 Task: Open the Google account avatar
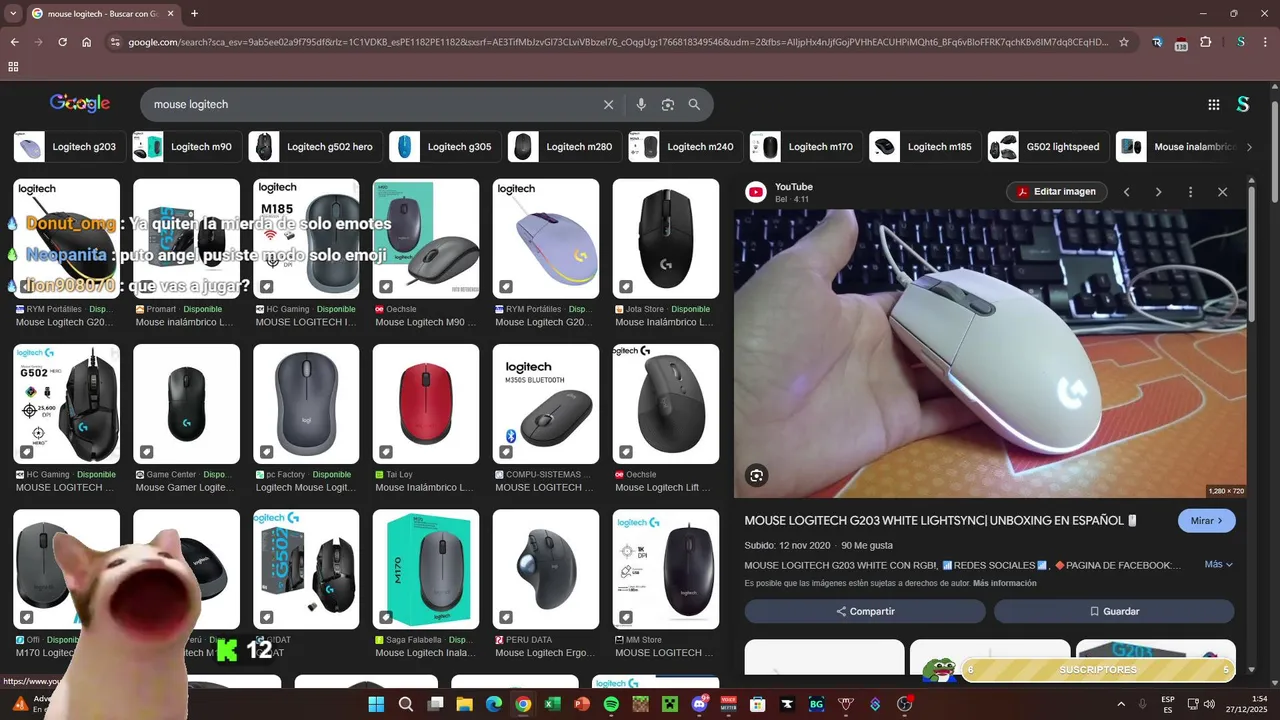tap(1243, 104)
